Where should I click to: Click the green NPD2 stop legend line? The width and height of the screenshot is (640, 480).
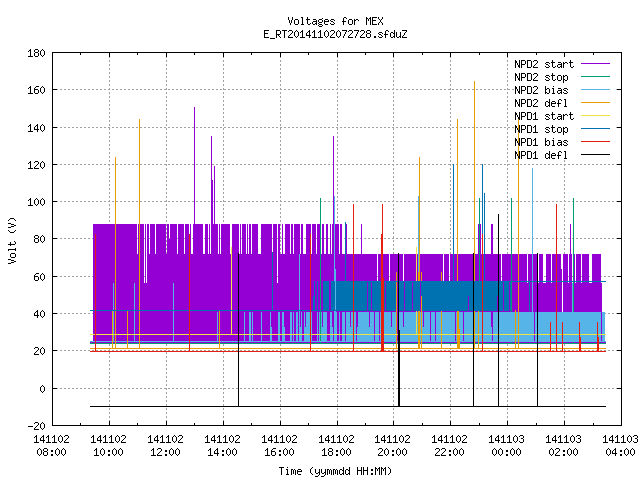tap(595, 77)
